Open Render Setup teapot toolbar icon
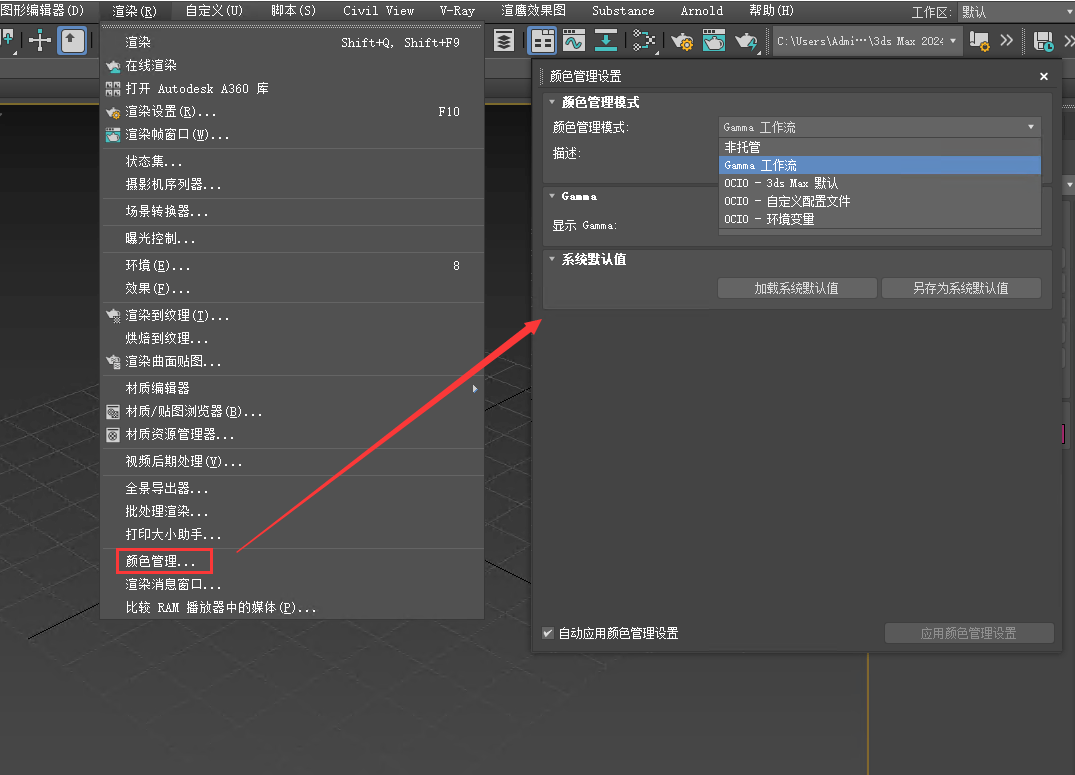 click(x=682, y=41)
